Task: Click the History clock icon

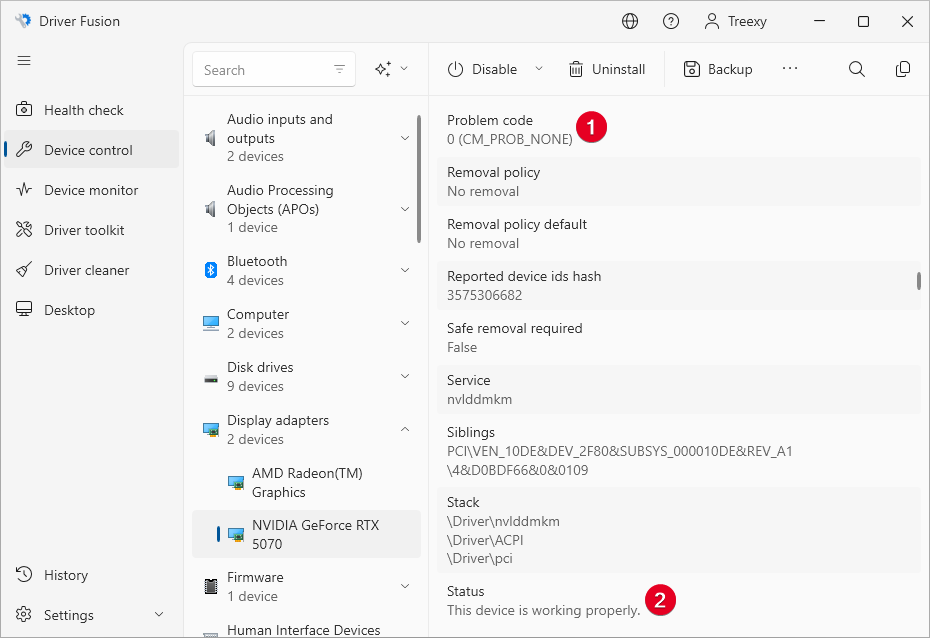Action: pos(24,575)
